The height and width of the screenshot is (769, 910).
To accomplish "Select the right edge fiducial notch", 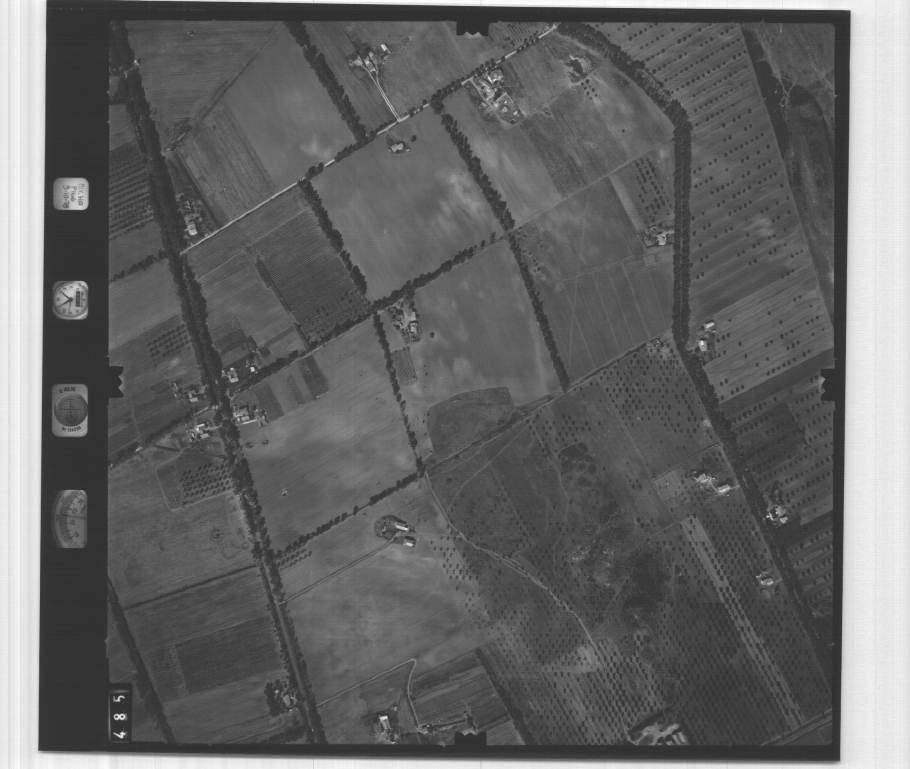I will 827,383.
